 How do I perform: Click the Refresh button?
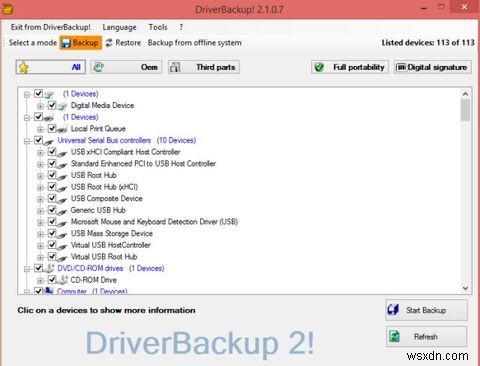pos(426,337)
